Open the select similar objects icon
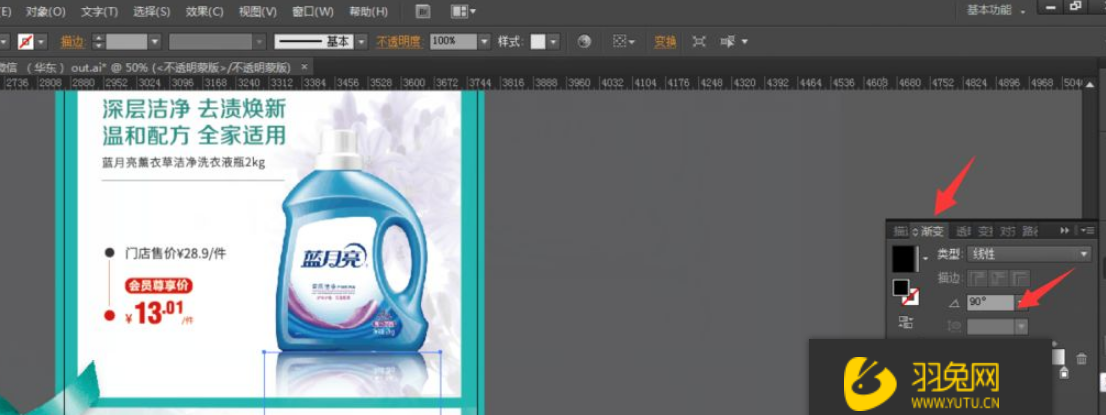This screenshot has width=1106, height=415. pyautogui.click(x=734, y=42)
